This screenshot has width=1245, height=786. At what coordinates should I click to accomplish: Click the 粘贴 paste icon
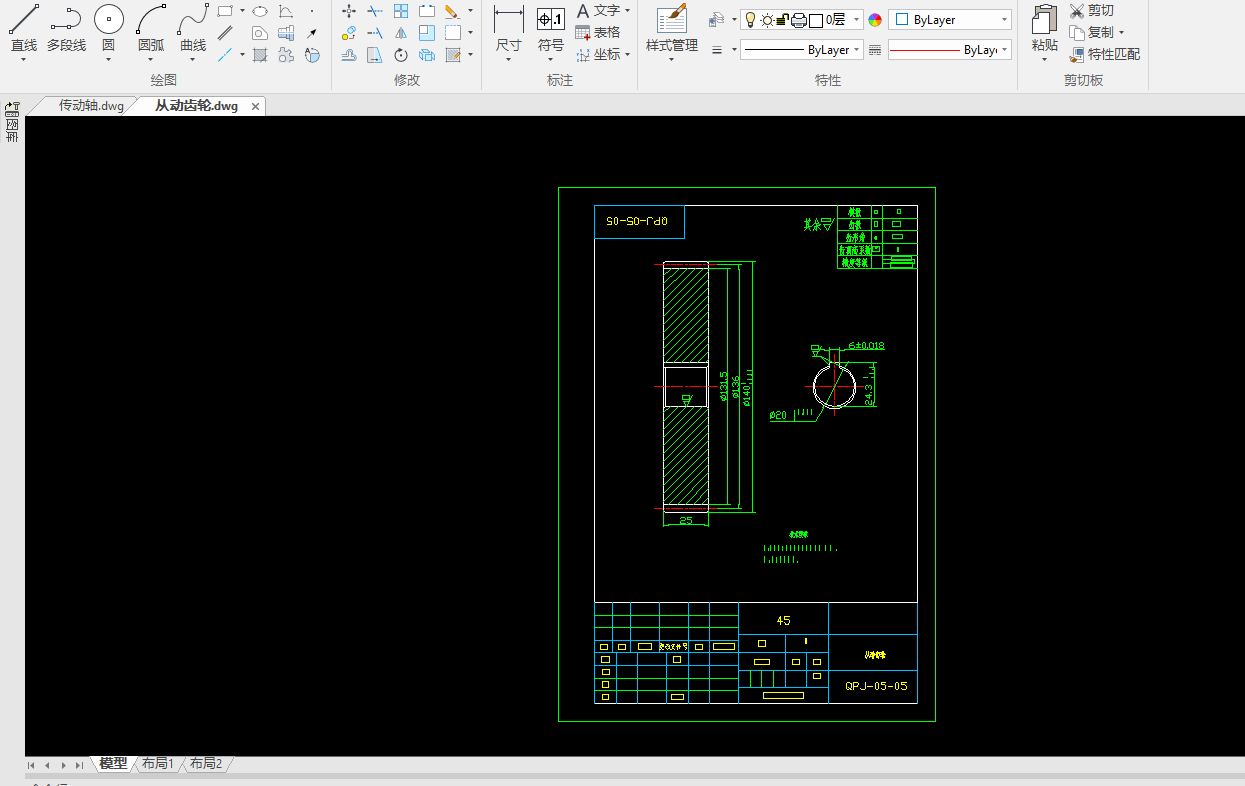(1044, 20)
